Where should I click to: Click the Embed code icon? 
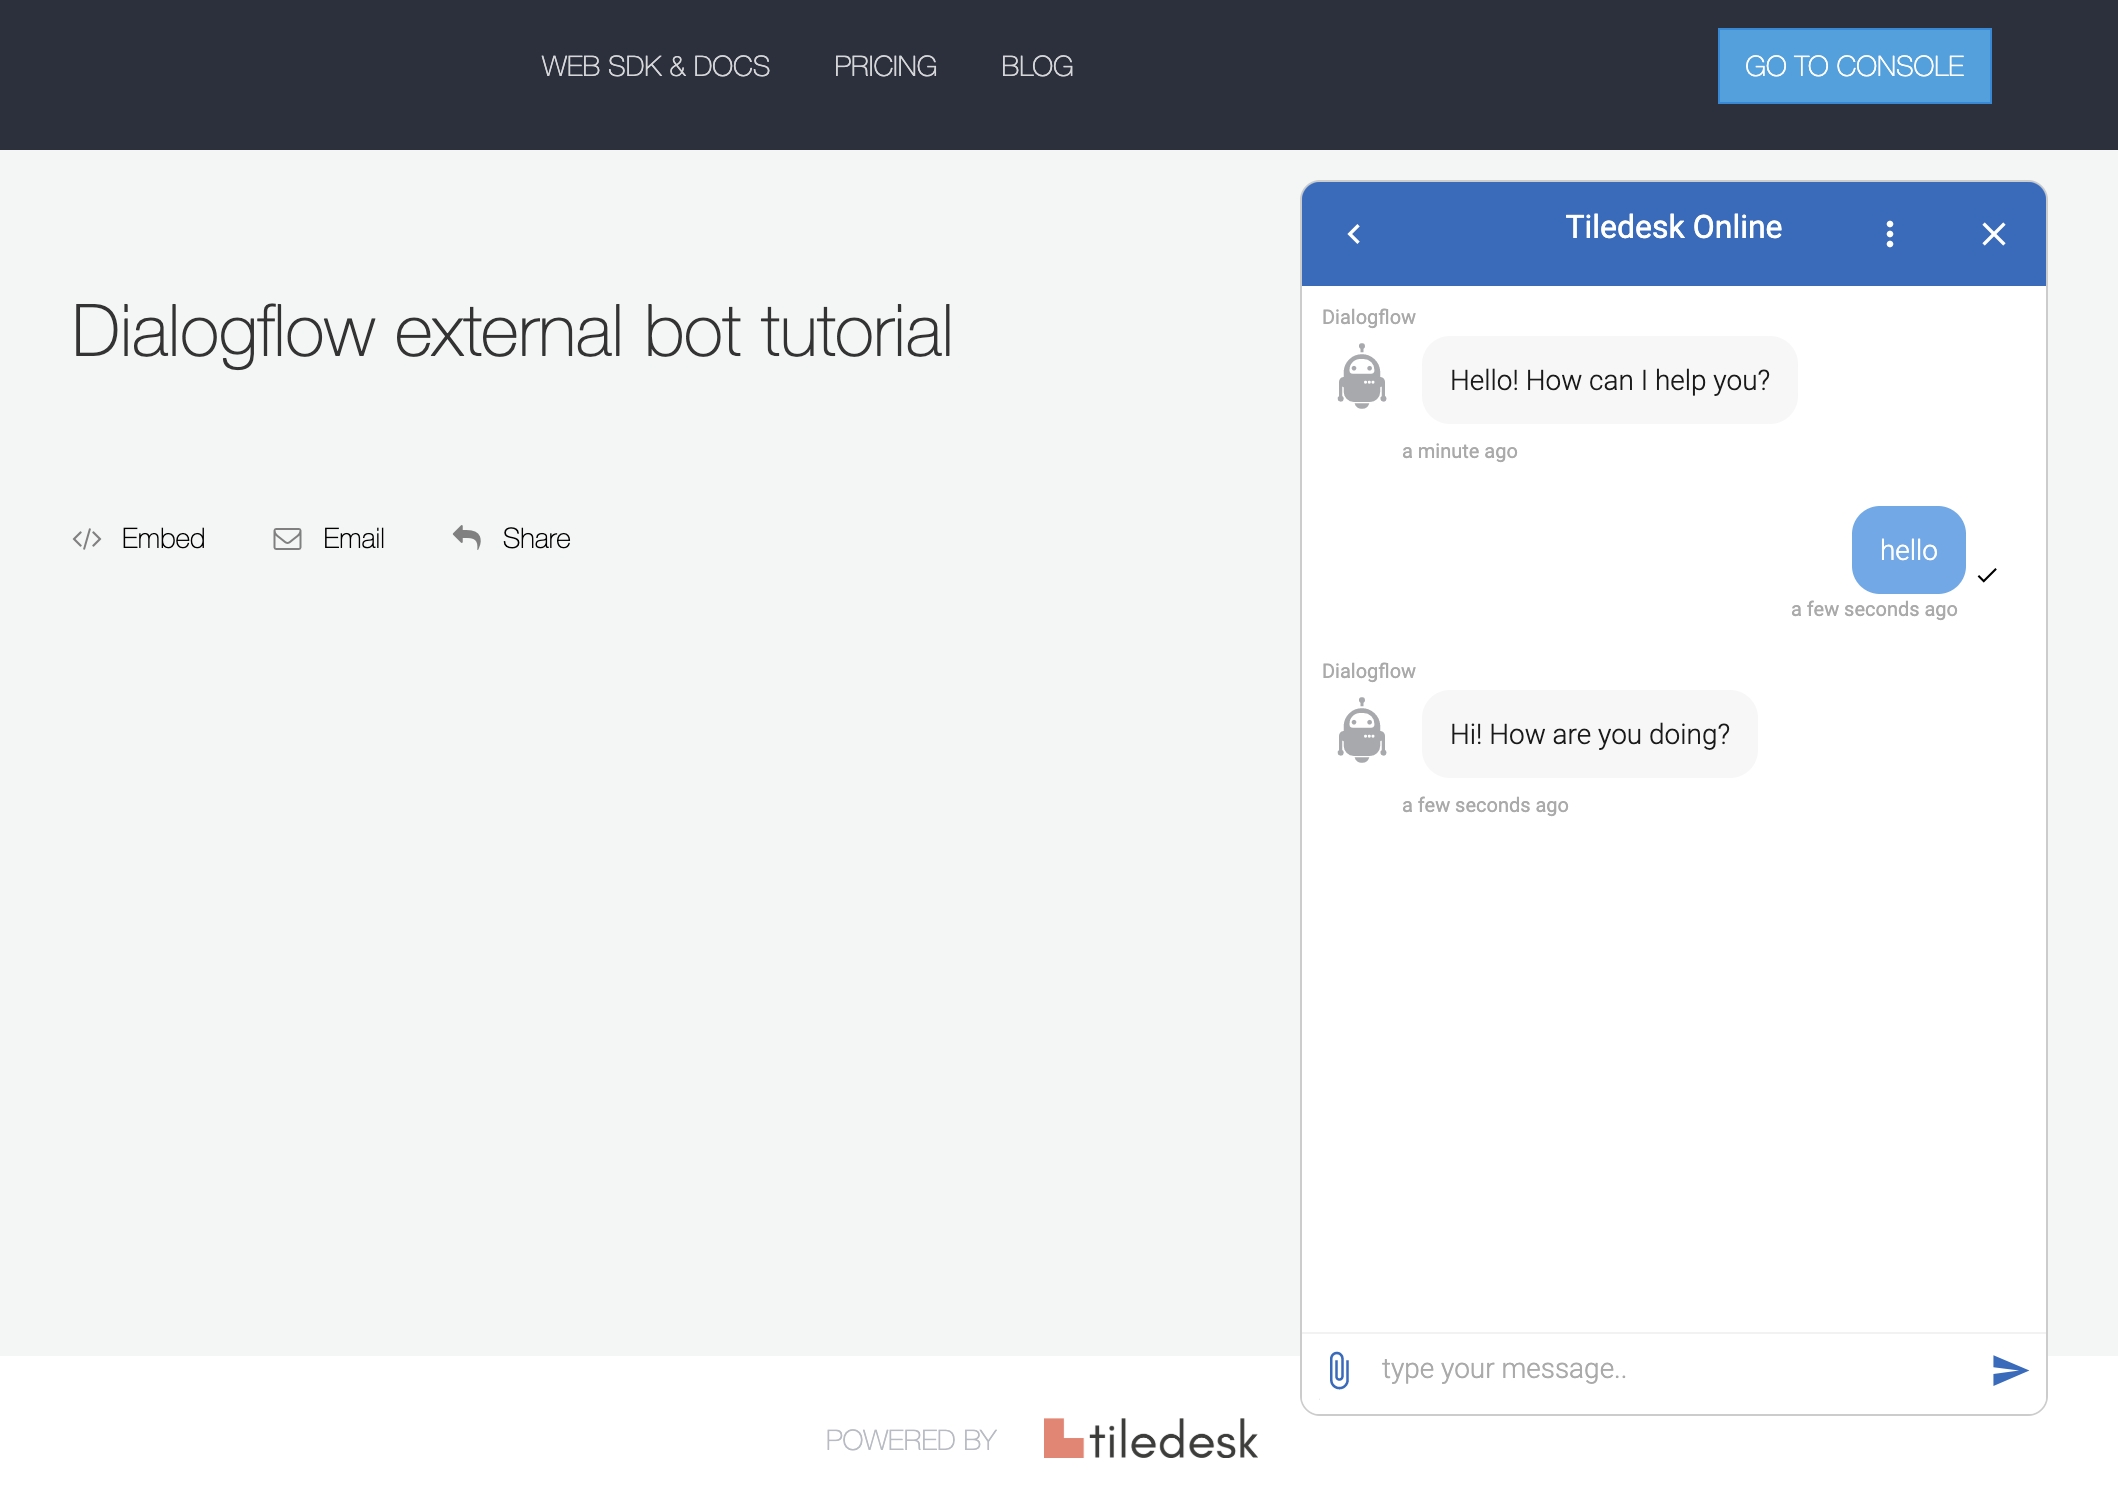87,539
